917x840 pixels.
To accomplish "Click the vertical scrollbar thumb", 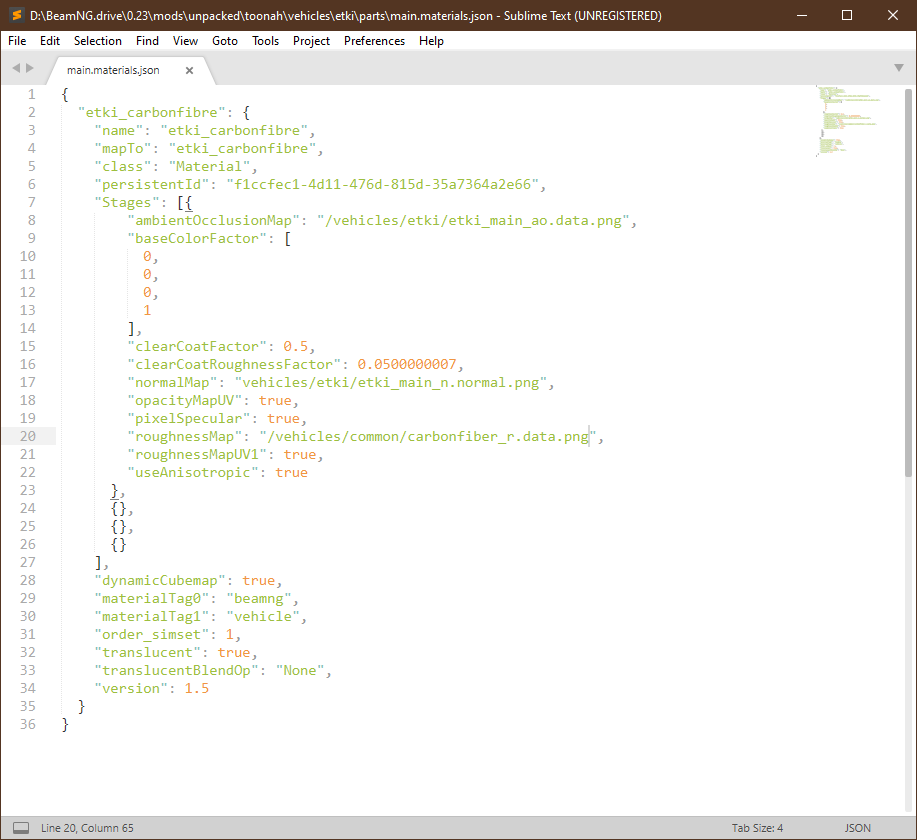I will (x=908, y=282).
